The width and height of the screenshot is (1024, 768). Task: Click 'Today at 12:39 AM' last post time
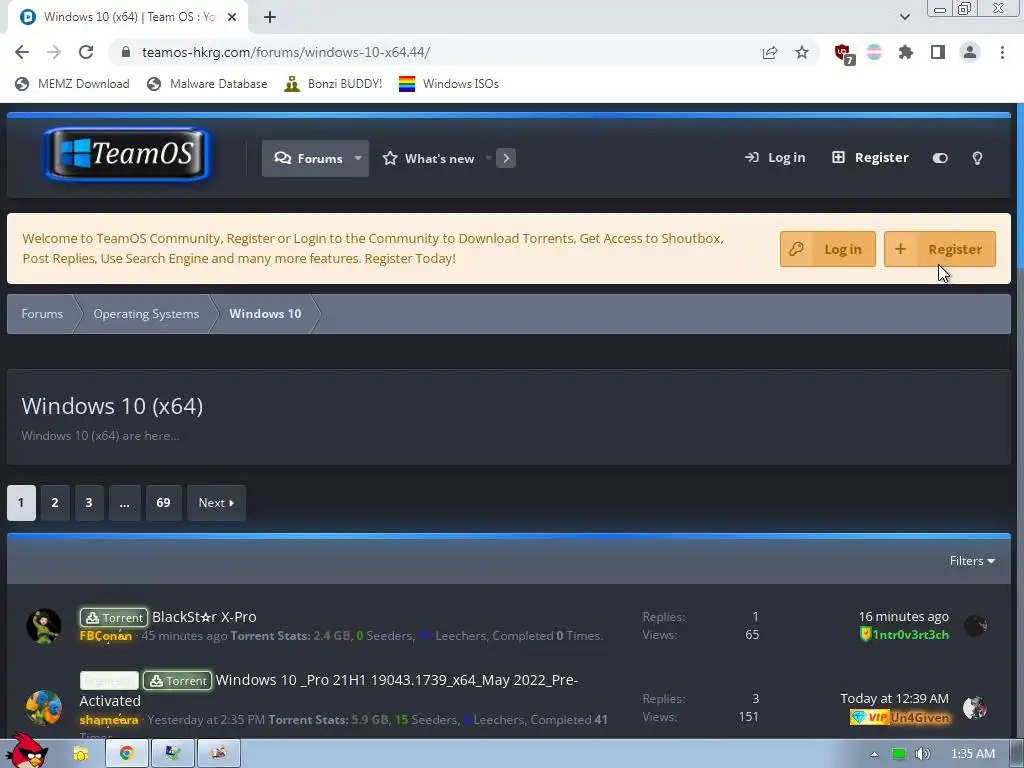(x=894, y=699)
